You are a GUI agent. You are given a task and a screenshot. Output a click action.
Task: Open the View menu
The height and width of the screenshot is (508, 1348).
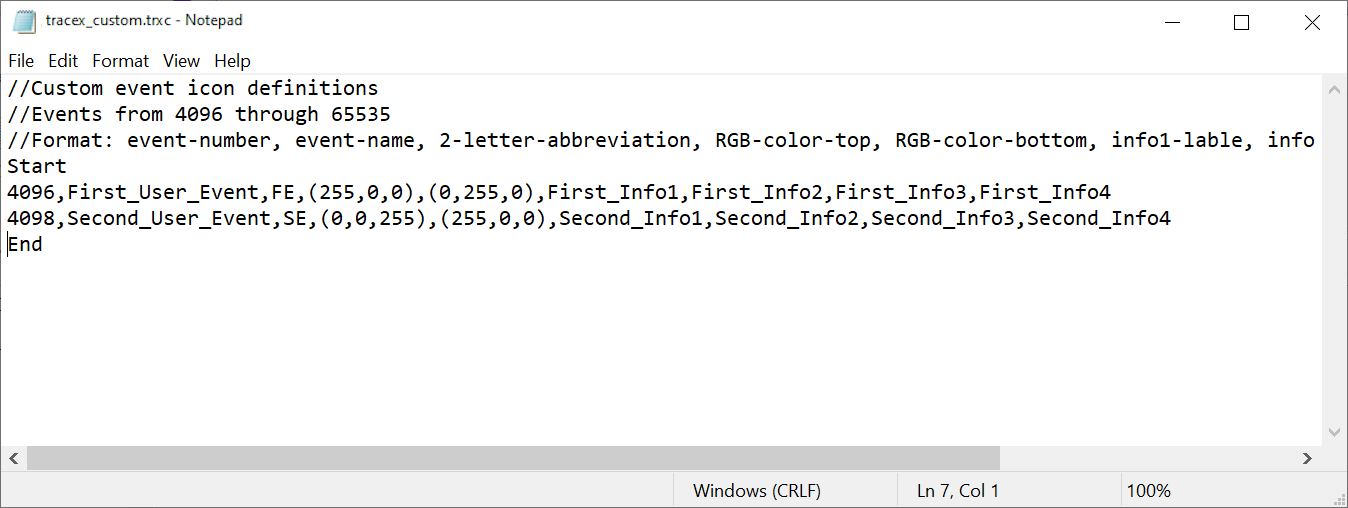pyautogui.click(x=181, y=61)
